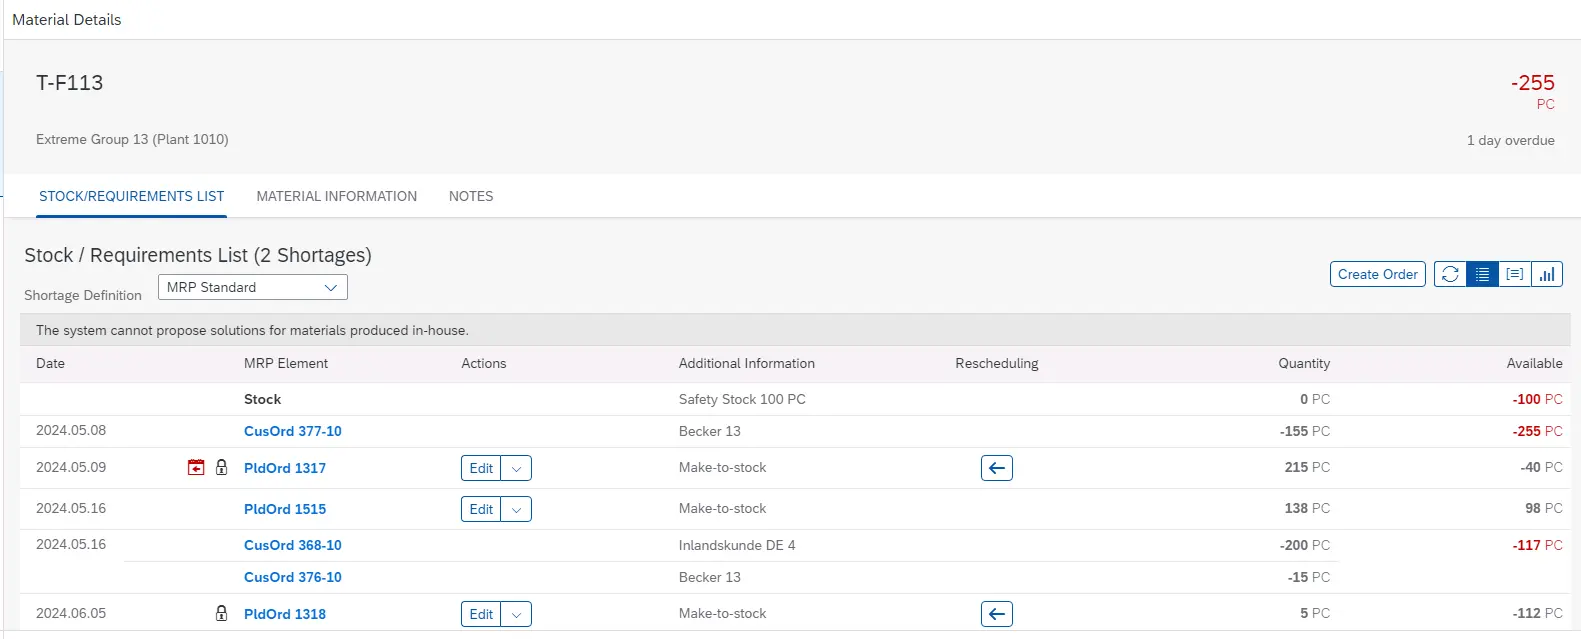Click the red reschedule calendar icon for PldOrd 1317

click(196, 468)
